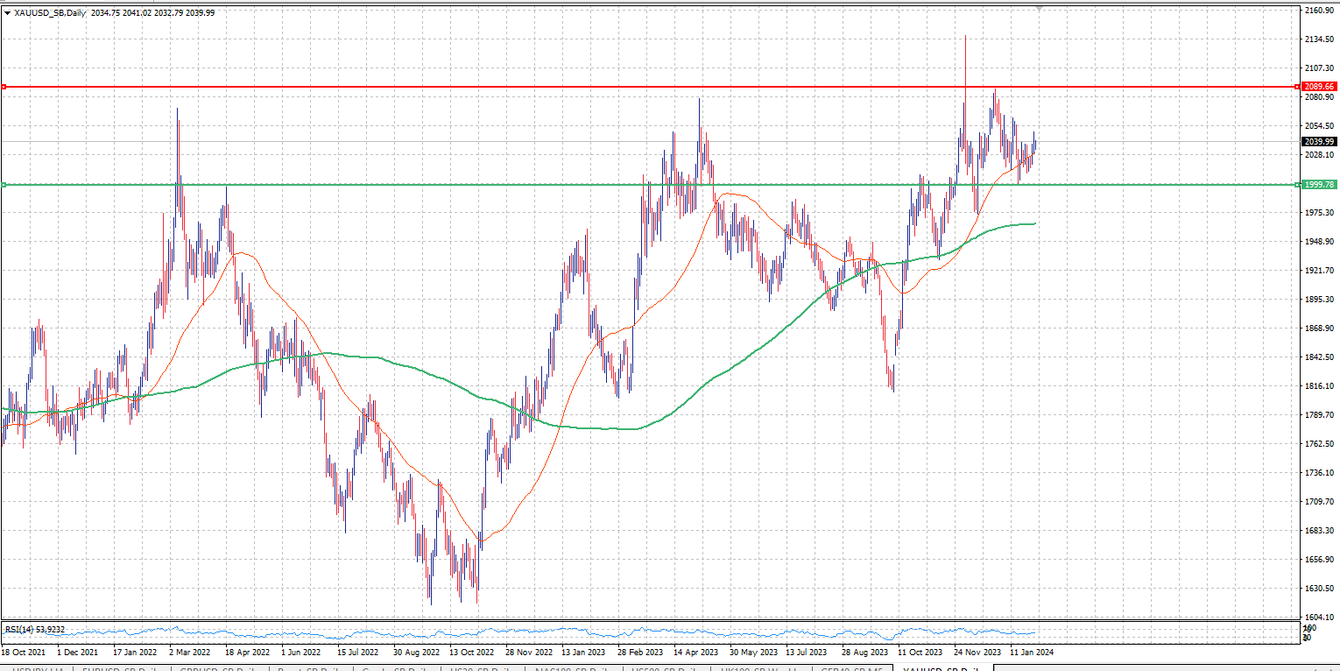Open the XAUUSD_SB chart dropdown arrow

click(x=8, y=13)
